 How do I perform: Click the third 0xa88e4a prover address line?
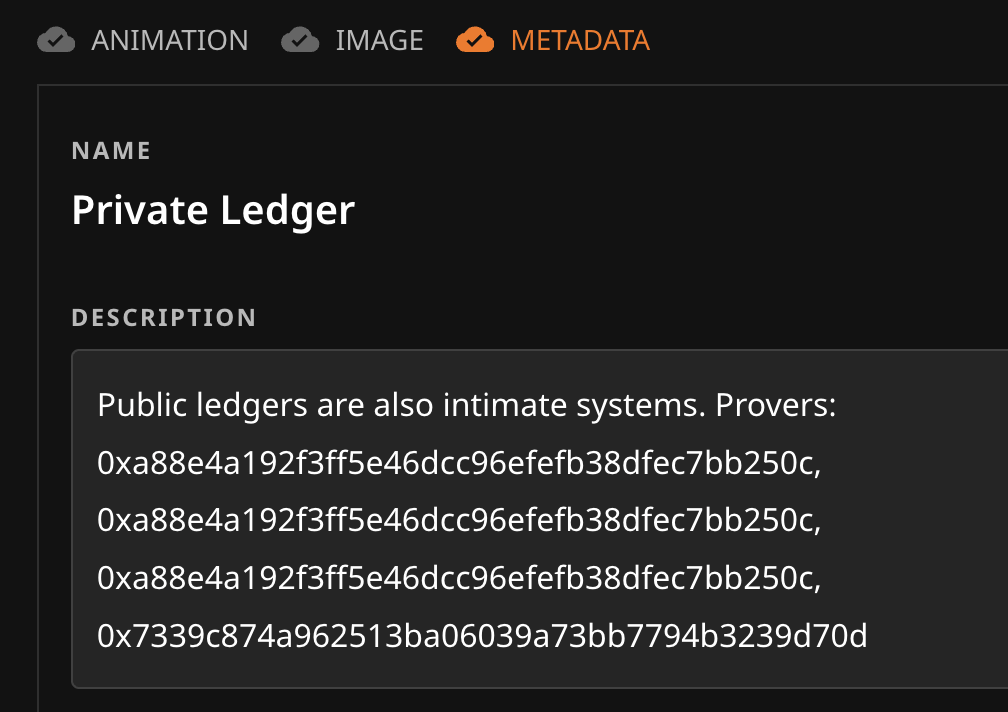(x=457, y=577)
